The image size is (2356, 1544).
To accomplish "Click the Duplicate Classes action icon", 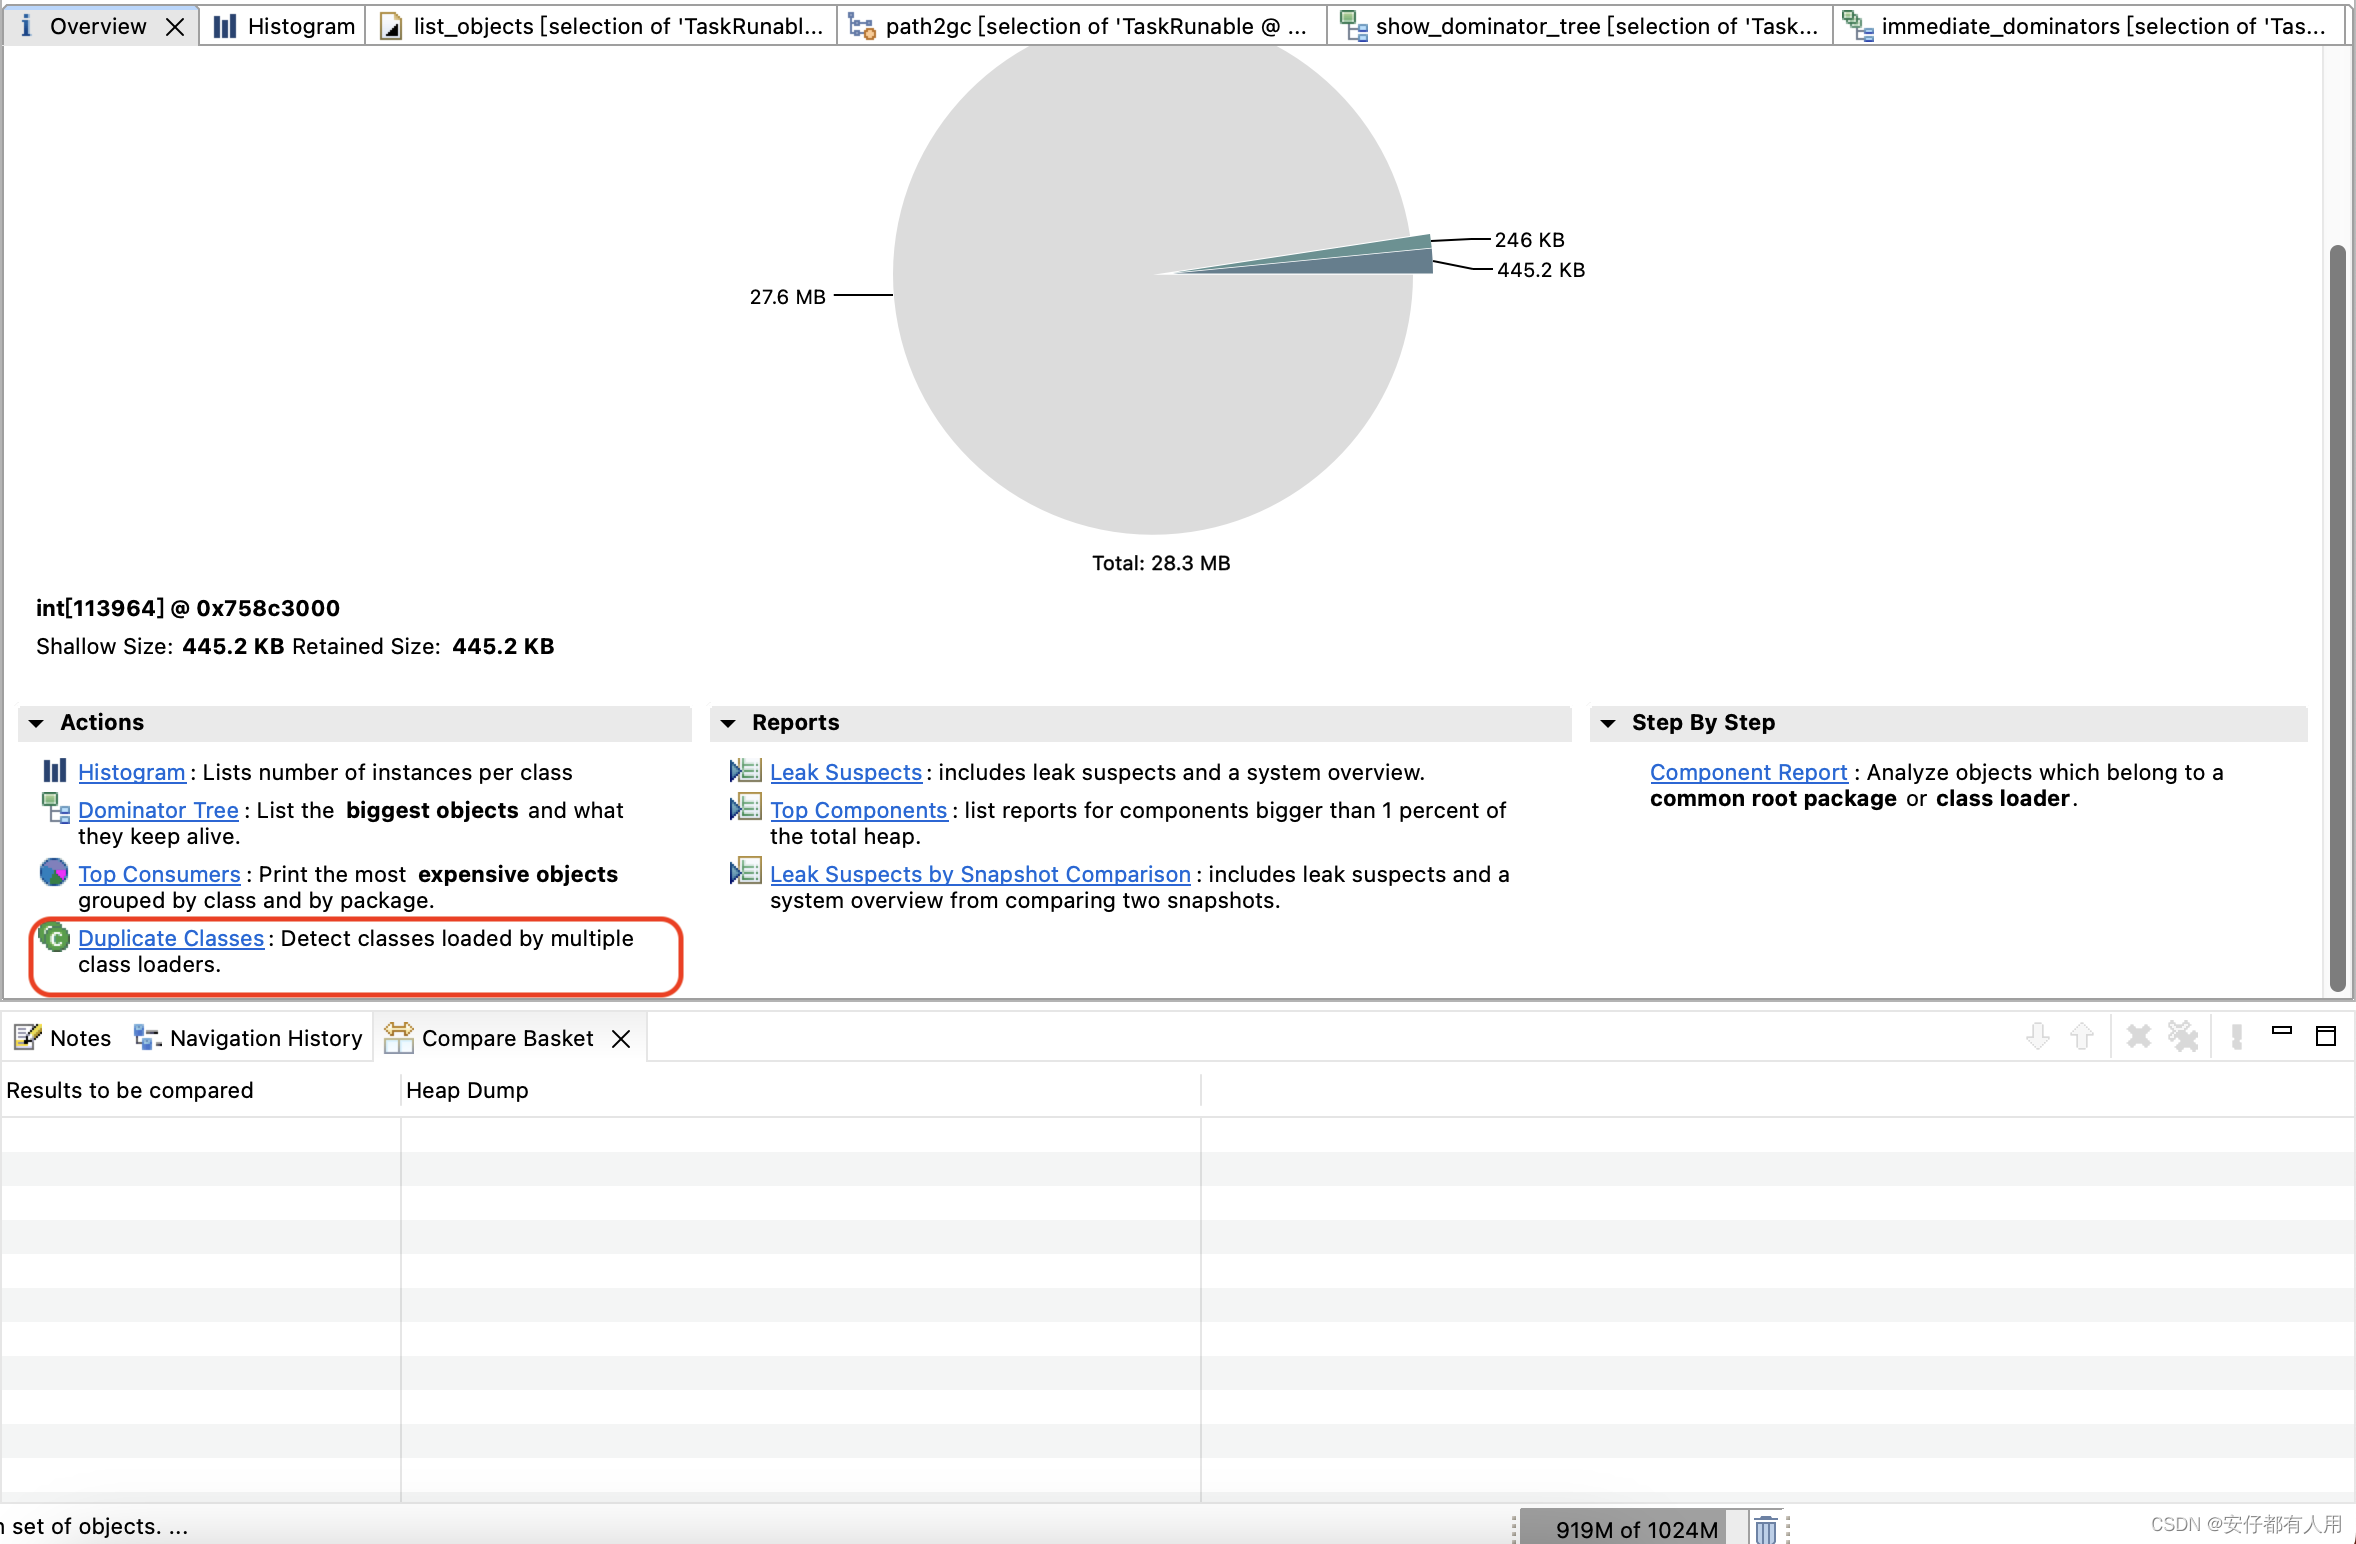I will coord(57,937).
